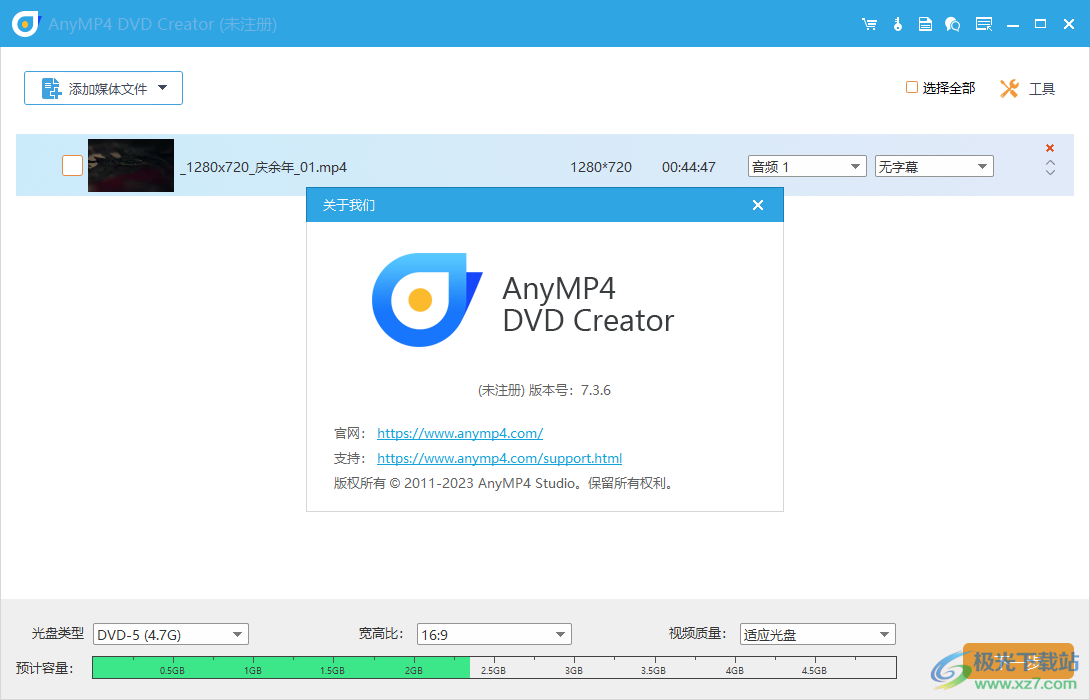Image resolution: width=1090 pixels, height=700 pixels.
Task: Click the estimated capacity progress bar
Action: point(494,667)
